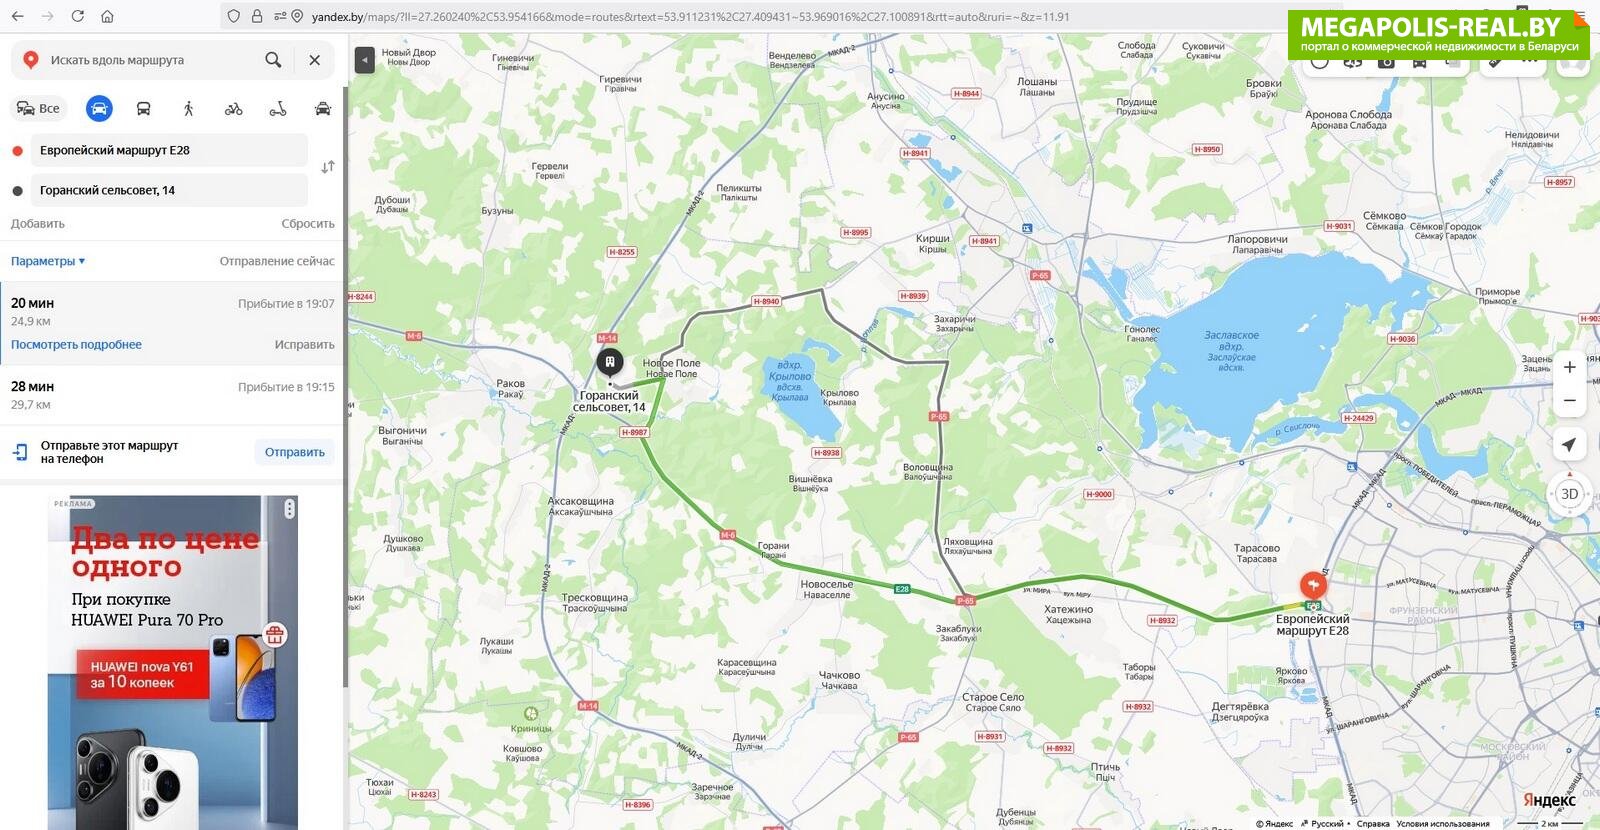Viewport: 1600px width, 830px height.
Task: Select the car route mode icon
Action: pos(99,109)
